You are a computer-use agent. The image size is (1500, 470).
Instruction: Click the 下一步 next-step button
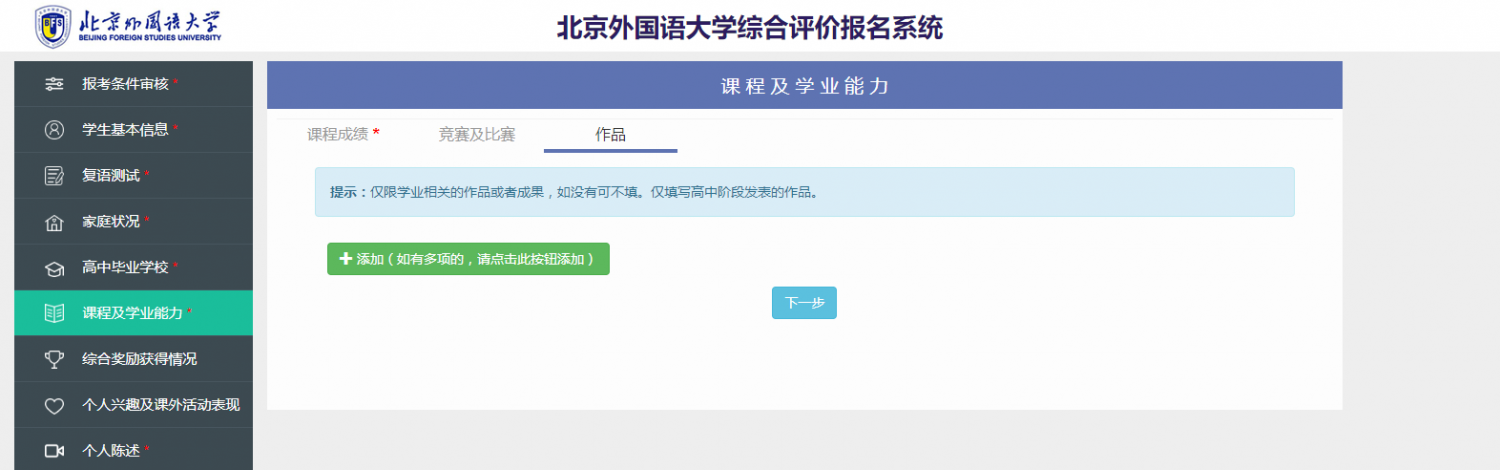pyautogui.click(x=804, y=303)
